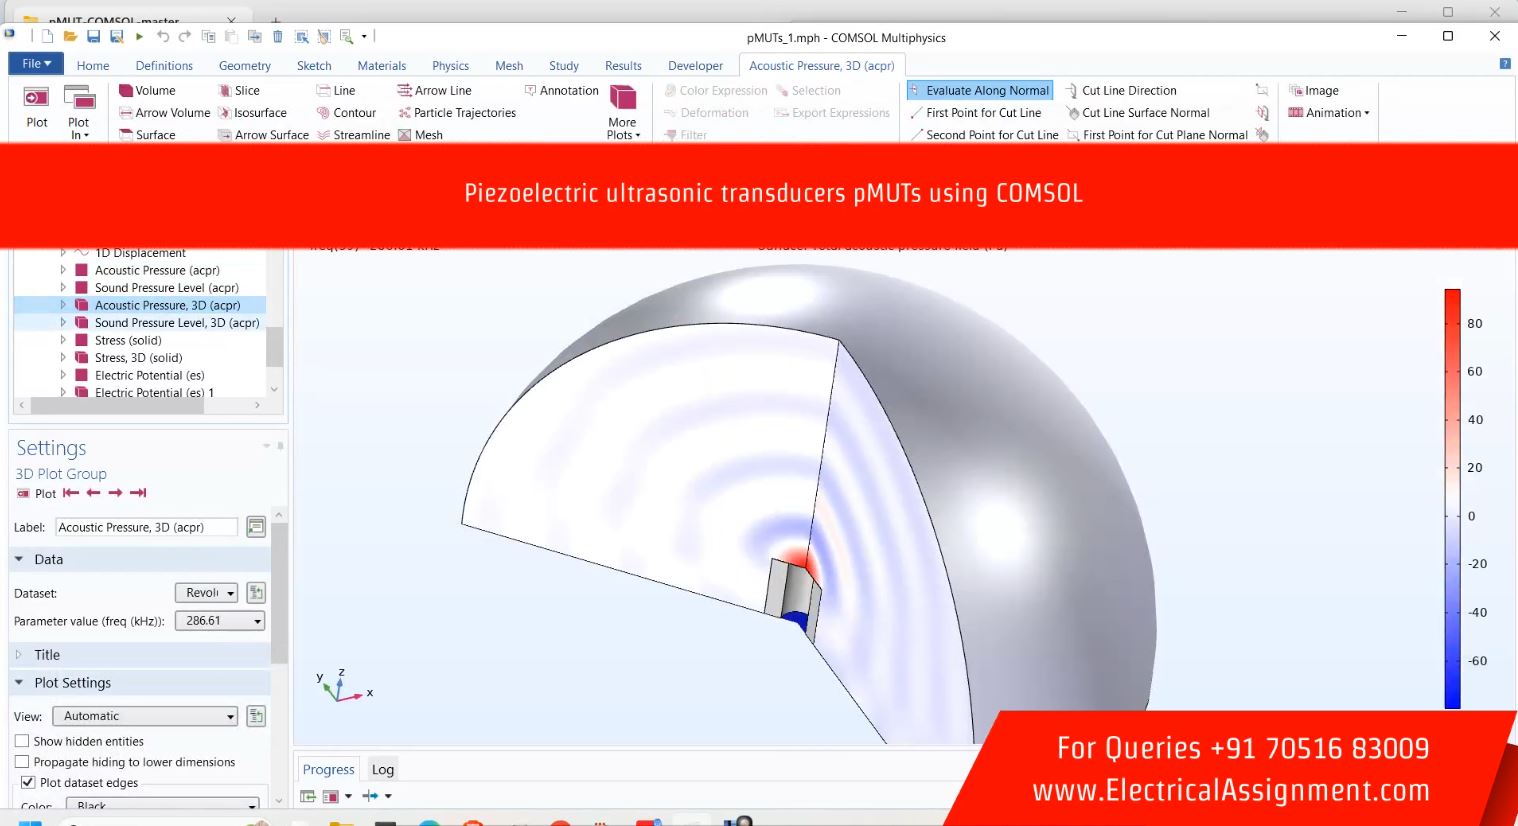The width and height of the screenshot is (1518, 826).
Task: Toggle Propagate hiding to lower dimensions
Action: point(22,762)
